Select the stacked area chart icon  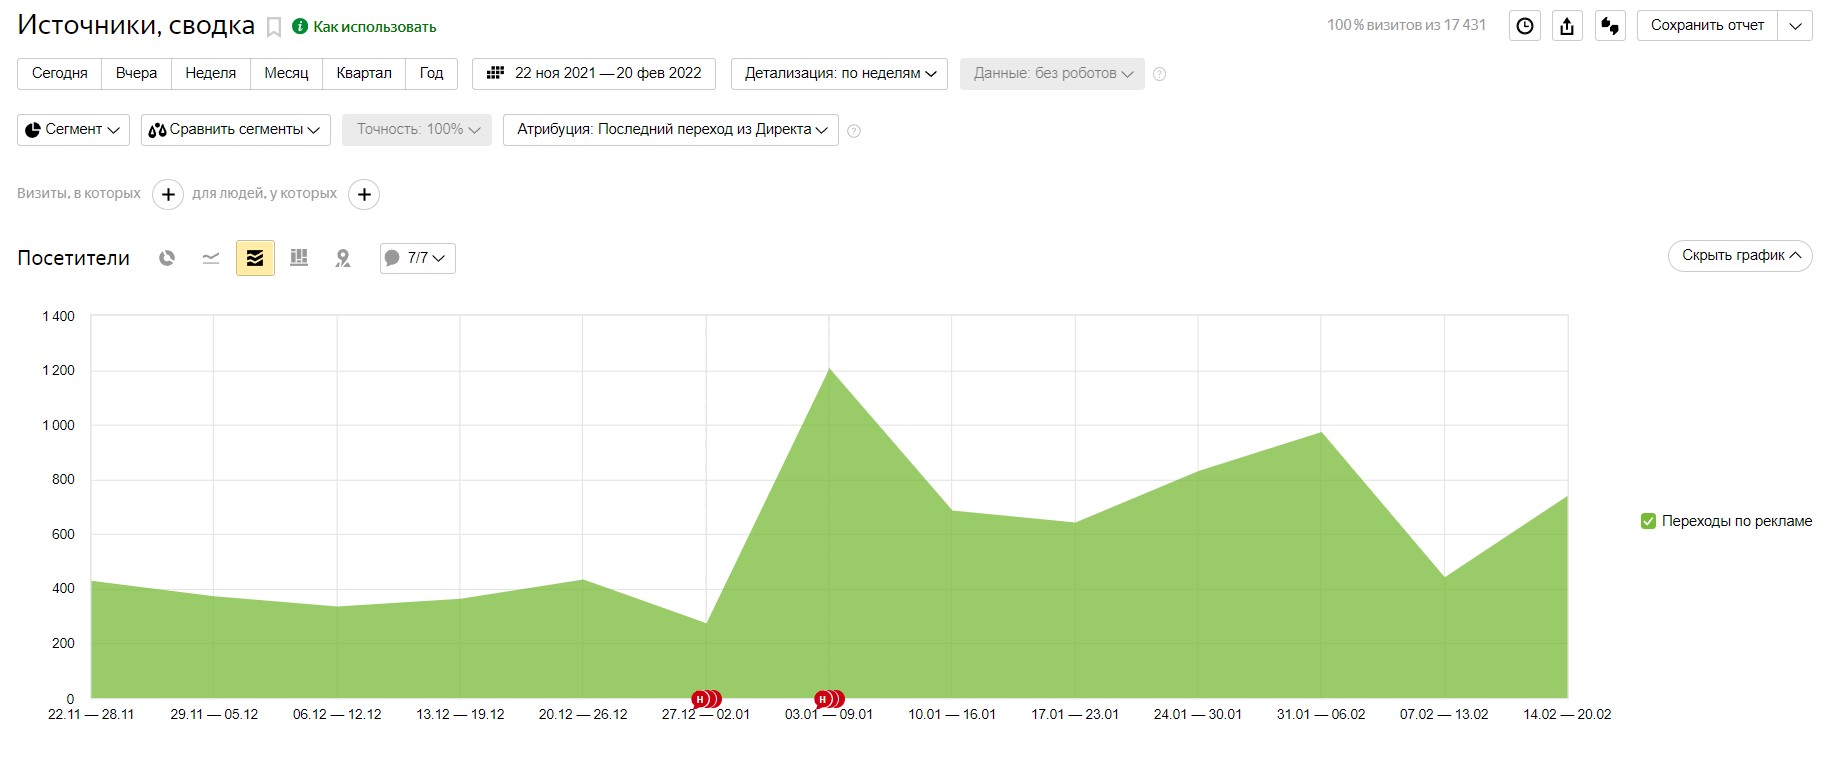pos(255,258)
